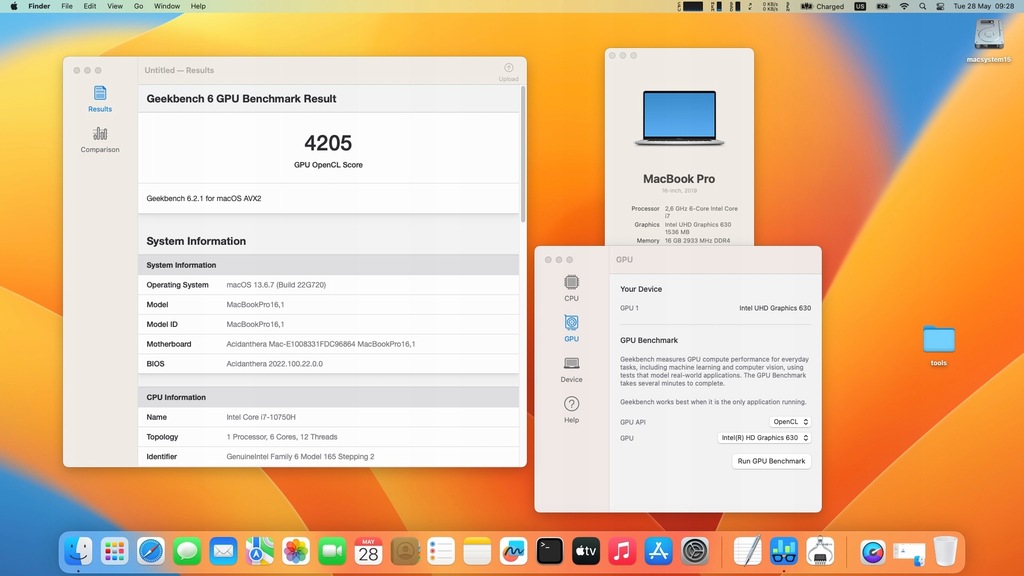Click the Upload icon in results window
The width and height of the screenshot is (1024, 576).
coord(508,71)
